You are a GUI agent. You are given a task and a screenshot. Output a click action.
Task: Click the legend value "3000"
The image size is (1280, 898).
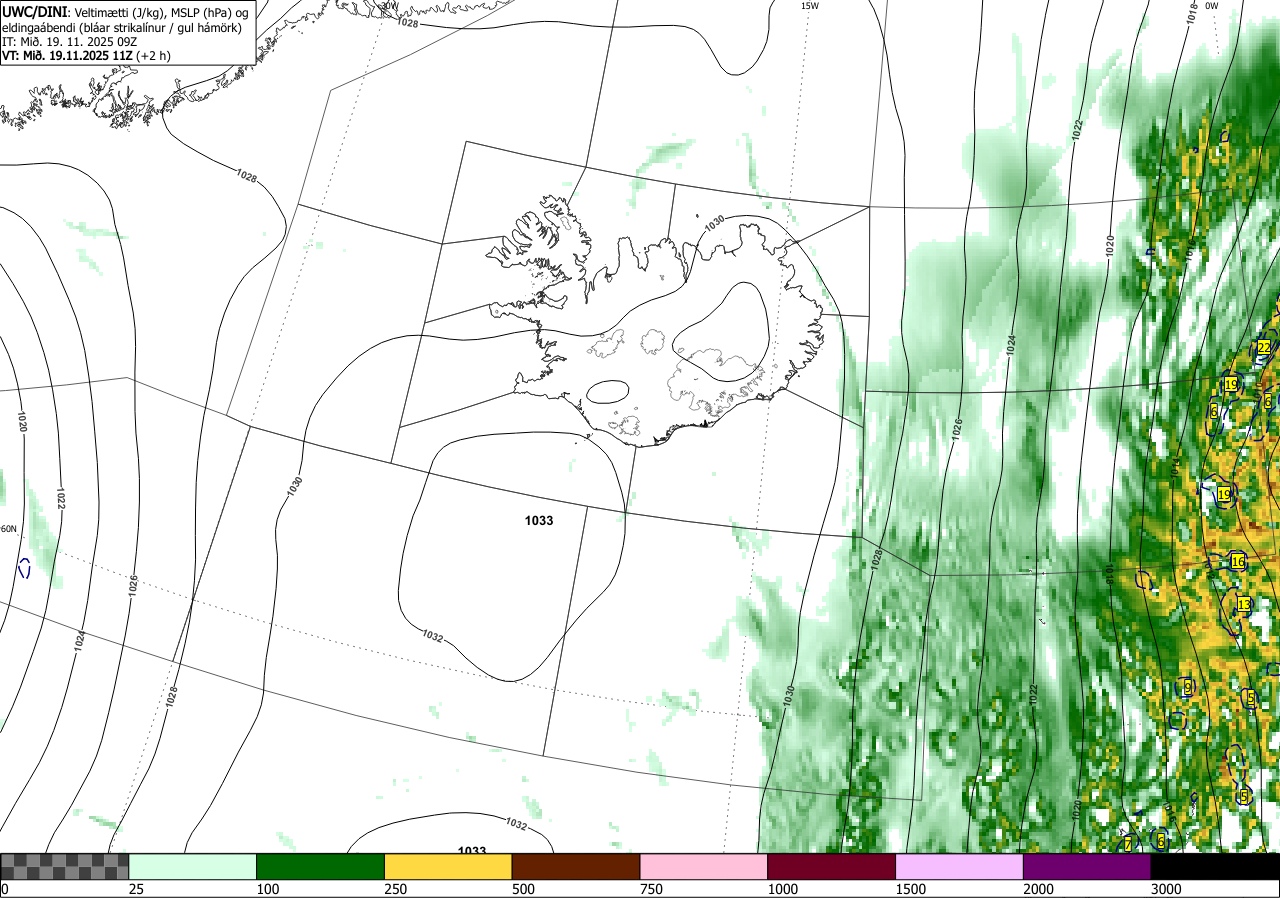click(1166, 889)
